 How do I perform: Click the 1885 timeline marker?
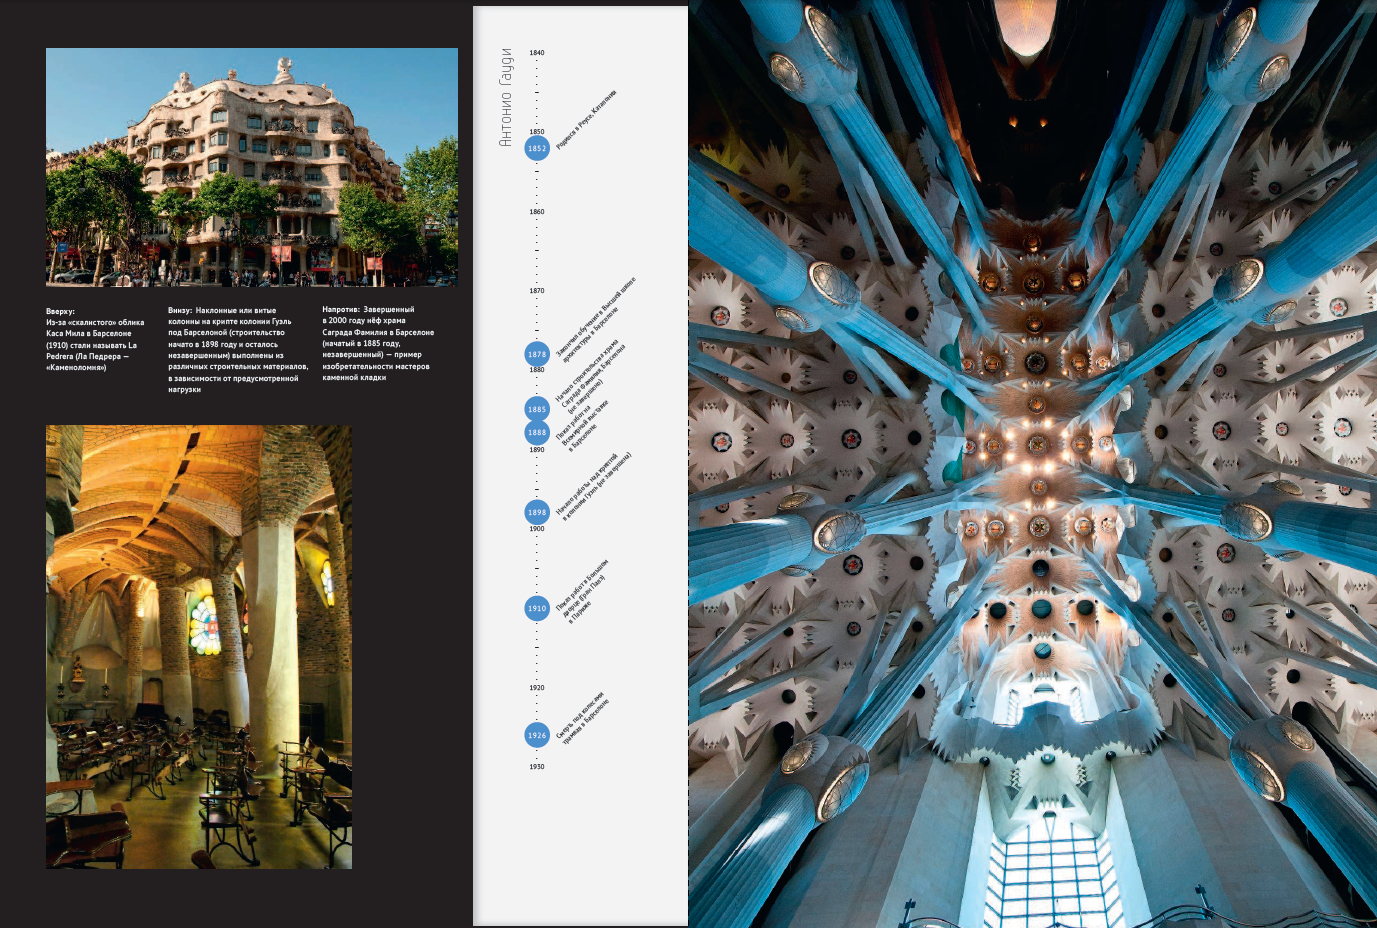click(x=537, y=409)
